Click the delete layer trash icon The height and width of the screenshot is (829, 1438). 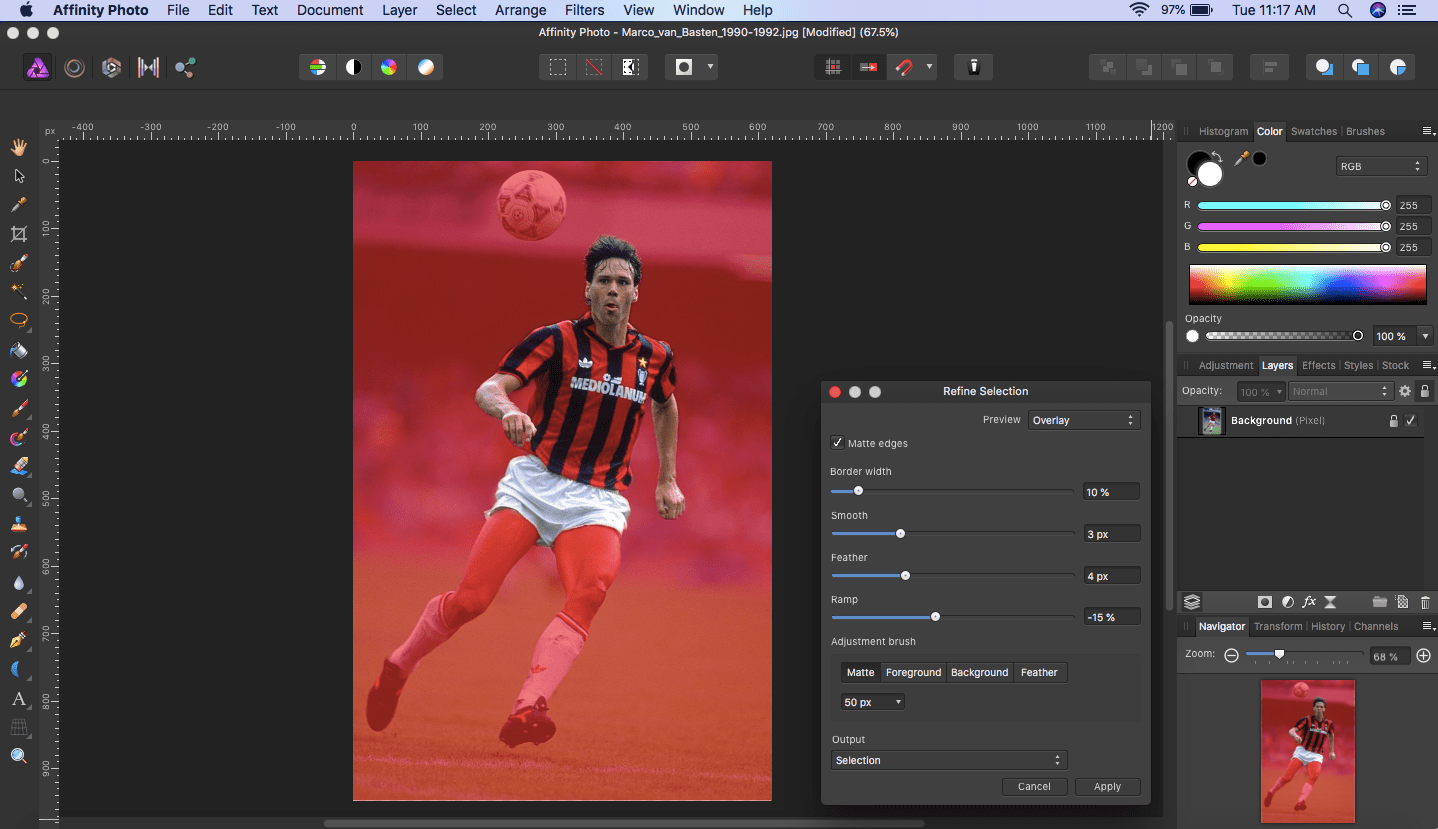pos(1425,602)
